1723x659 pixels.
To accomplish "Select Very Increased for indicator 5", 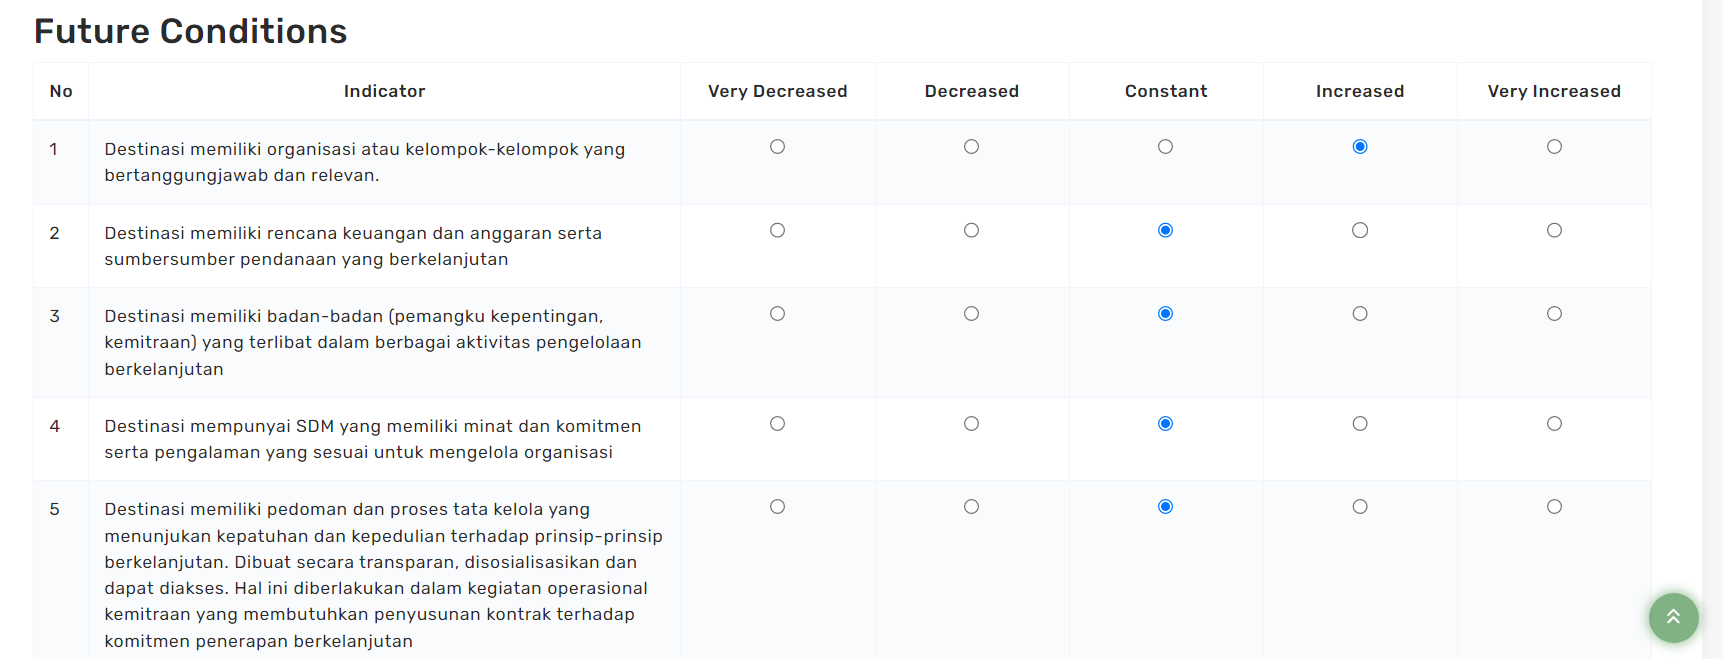I will pyautogui.click(x=1554, y=507).
